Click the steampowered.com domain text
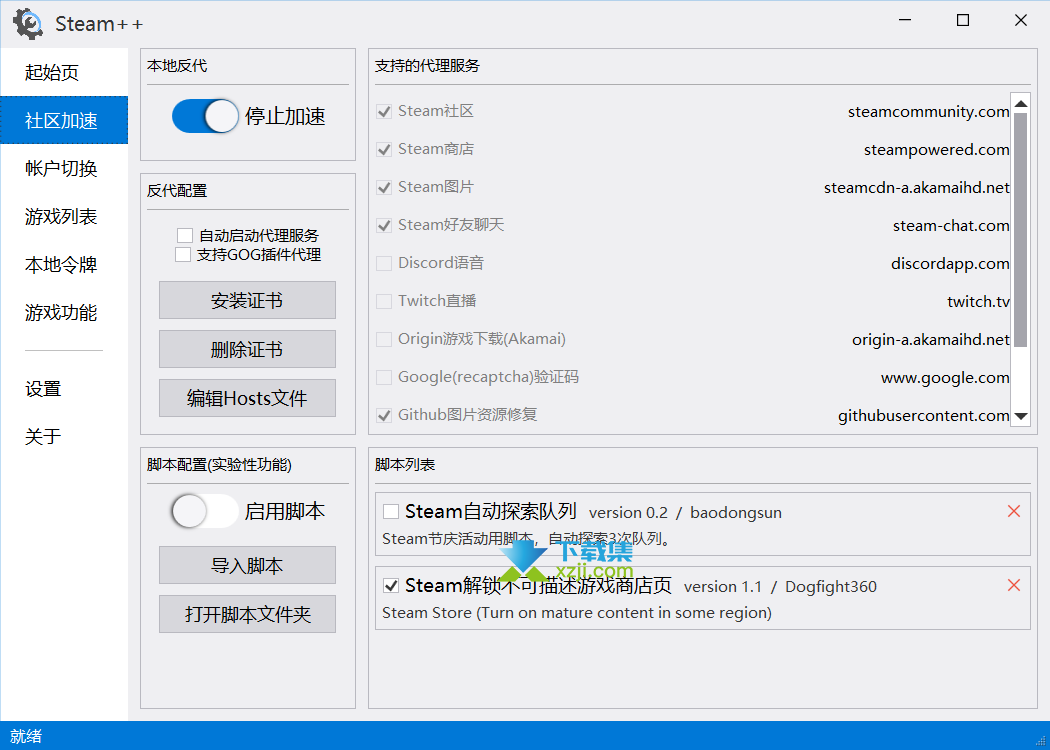This screenshot has width=1050, height=750. (936, 150)
